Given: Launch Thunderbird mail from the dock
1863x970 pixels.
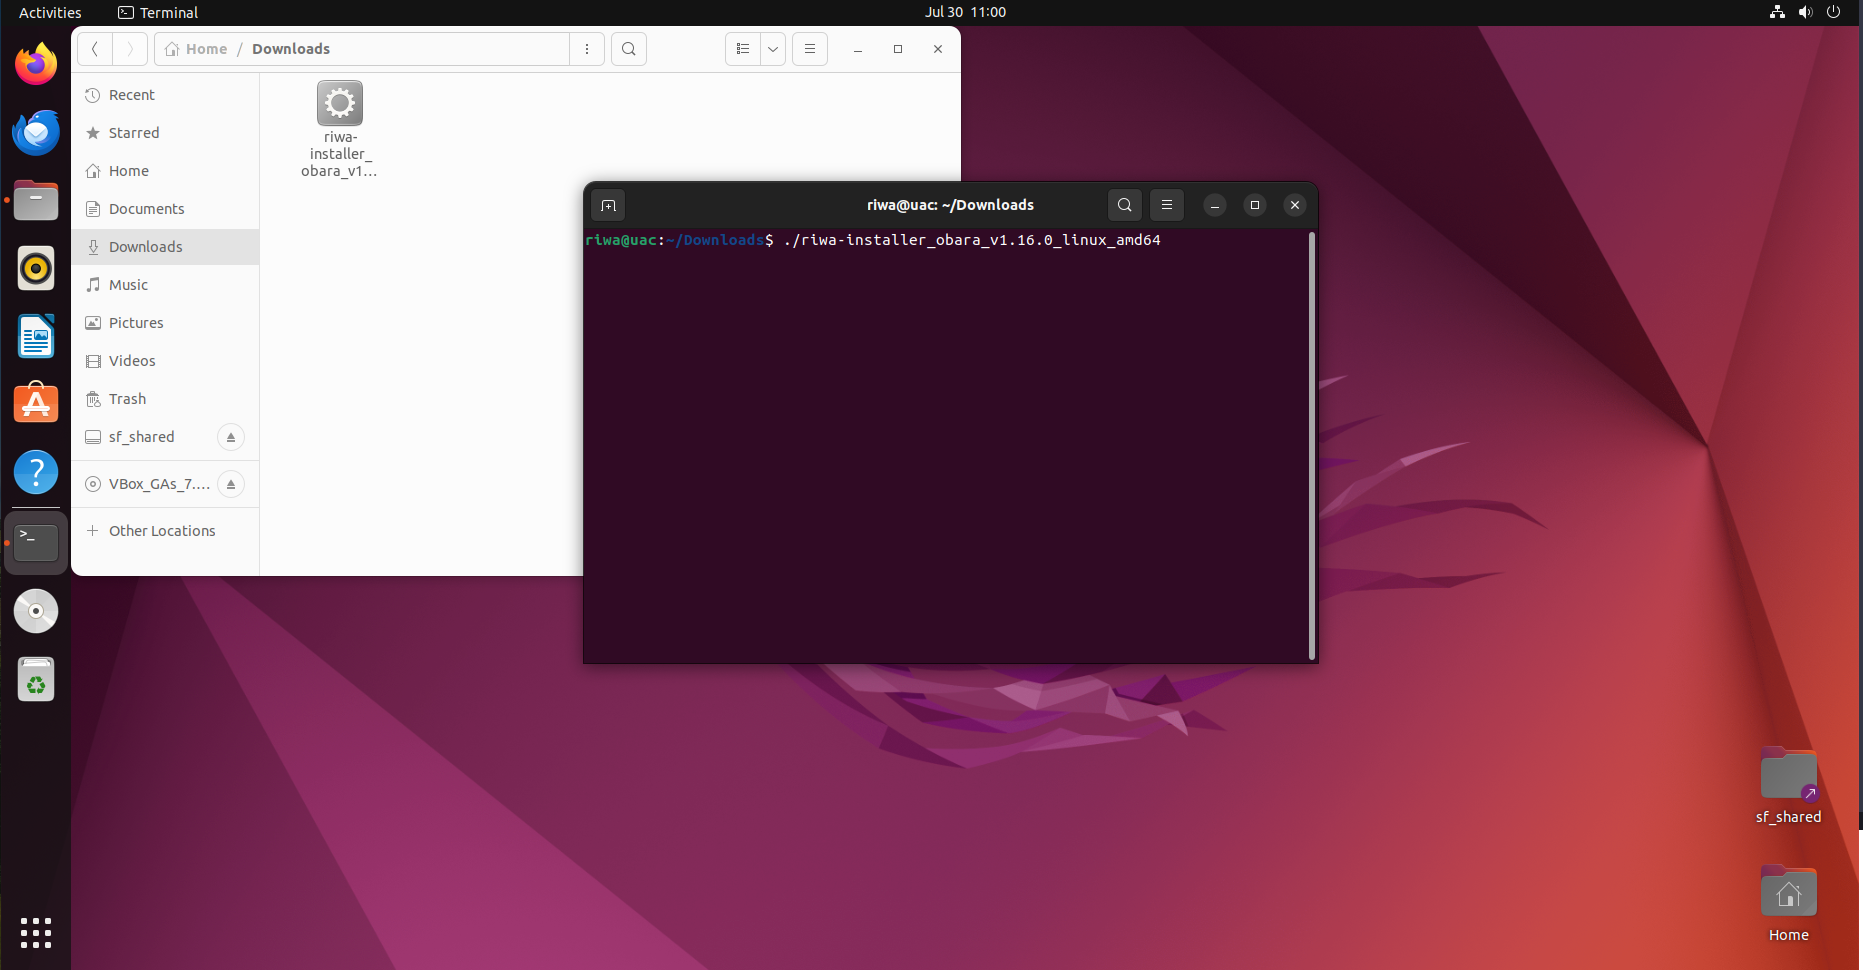Looking at the screenshot, I should 36,133.
